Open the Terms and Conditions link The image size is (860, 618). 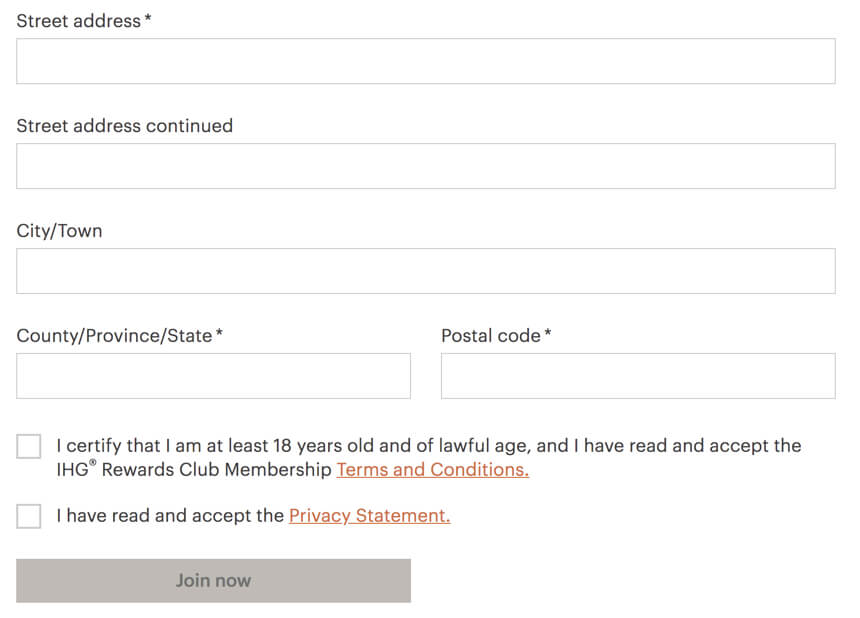(433, 469)
